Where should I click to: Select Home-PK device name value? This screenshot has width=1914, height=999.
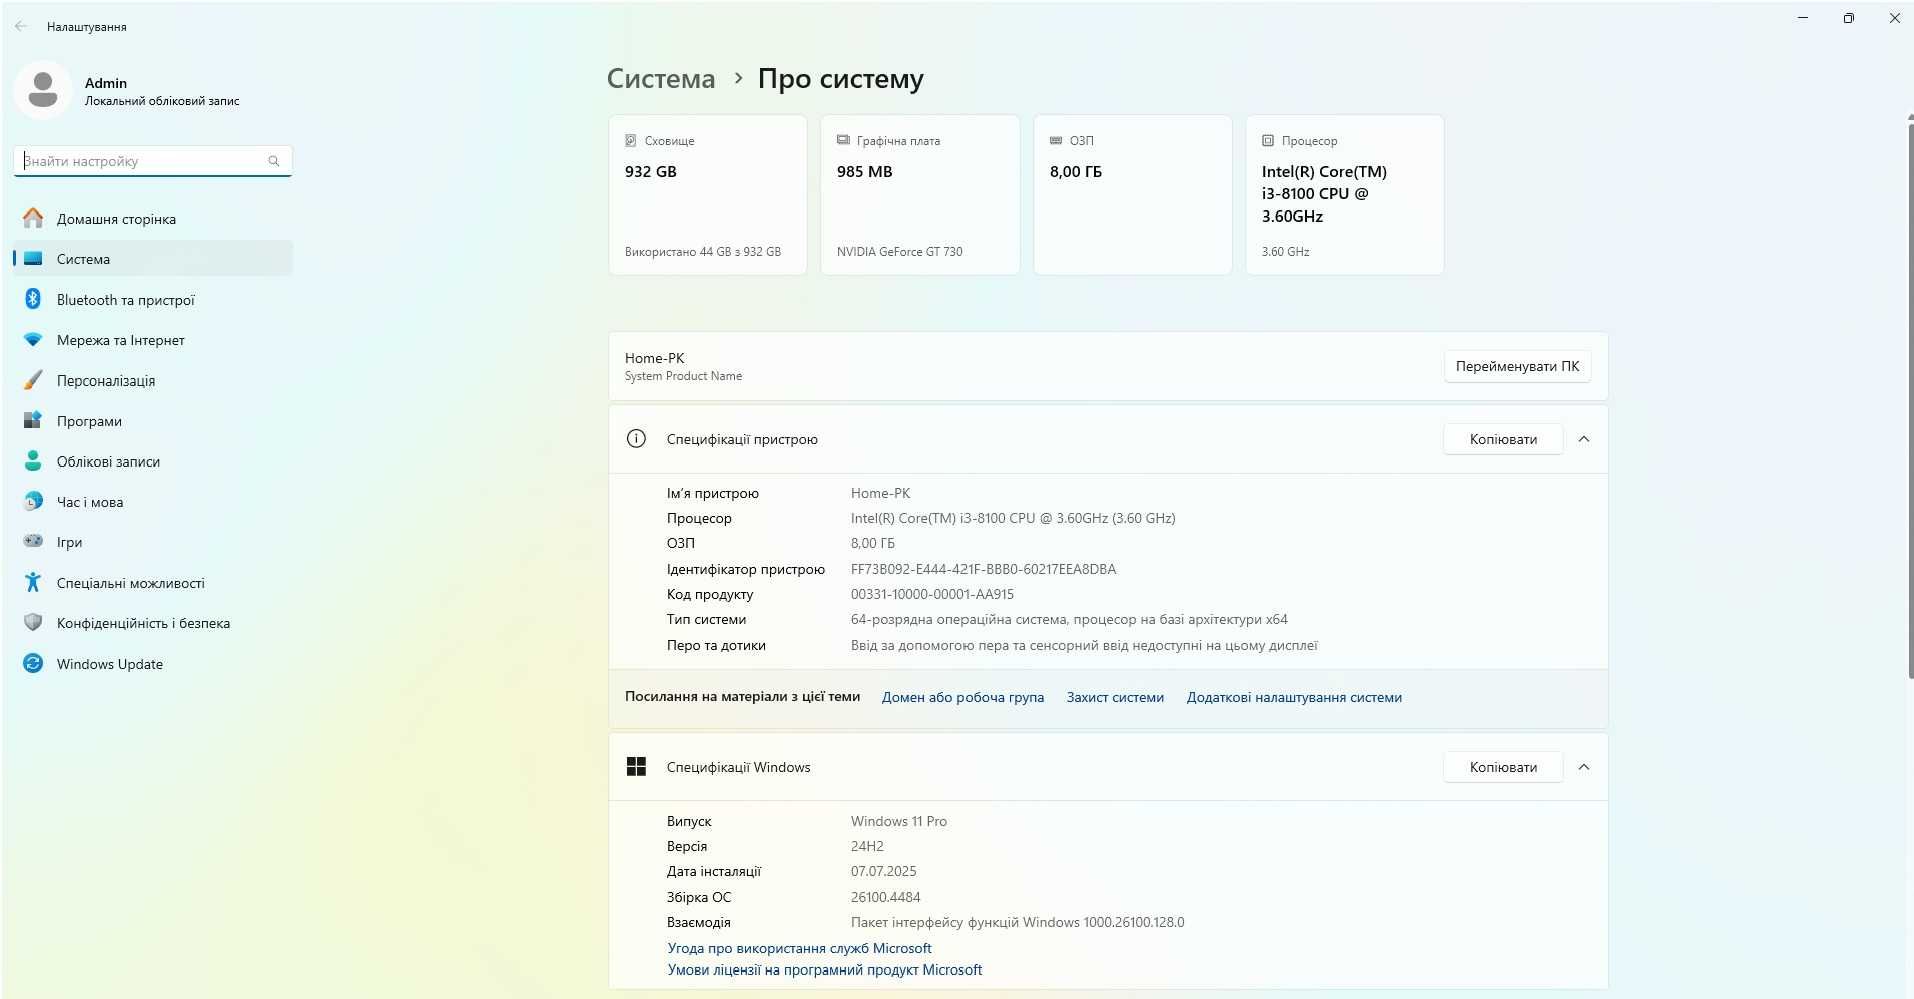coord(880,493)
